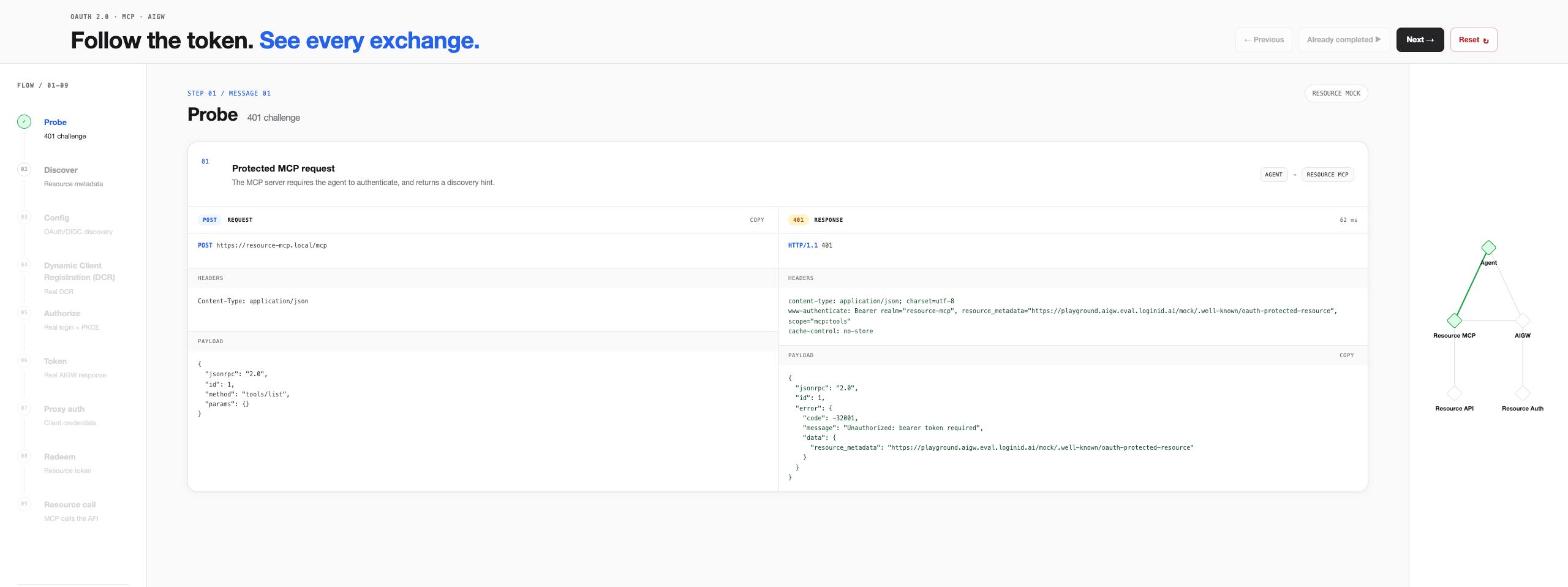Reset the flow walkthrough
Screen dimensions: 1568x587
click(x=1473, y=40)
